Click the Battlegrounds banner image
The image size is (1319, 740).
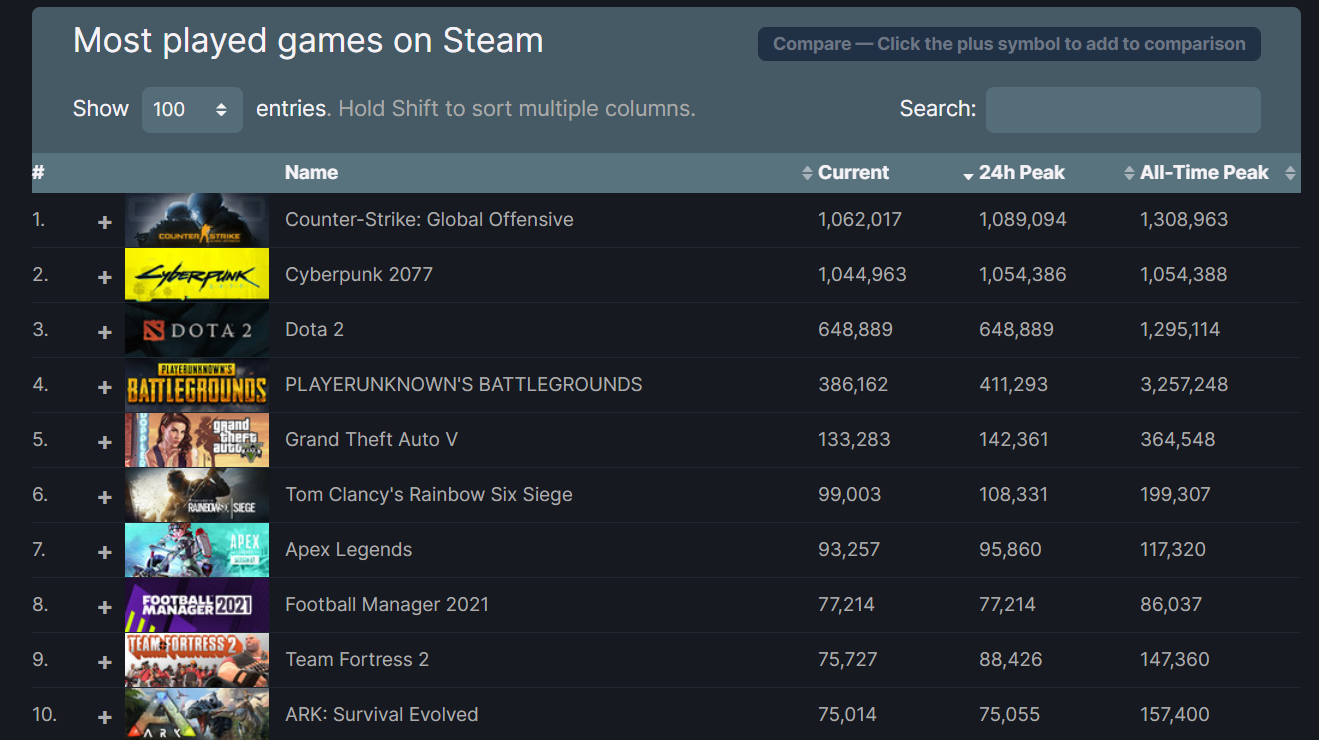click(197, 385)
